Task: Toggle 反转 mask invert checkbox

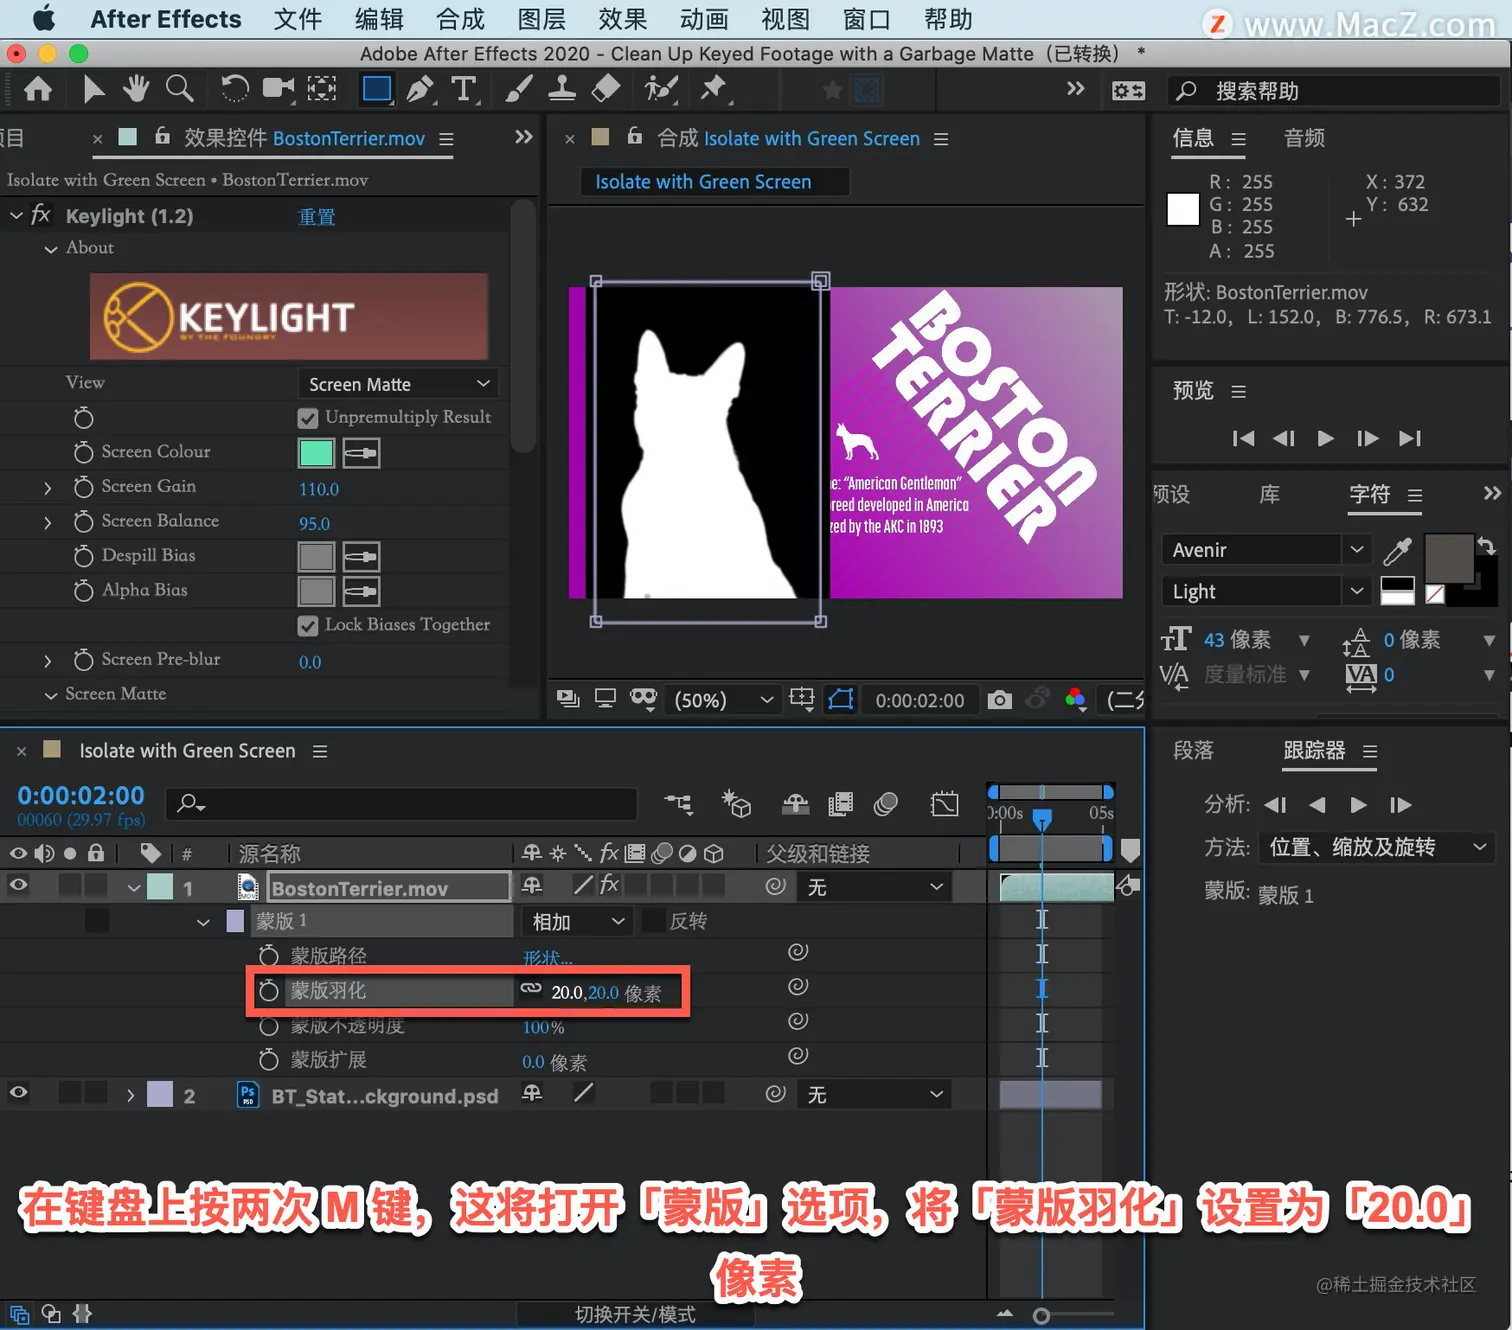Action: click(653, 921)
